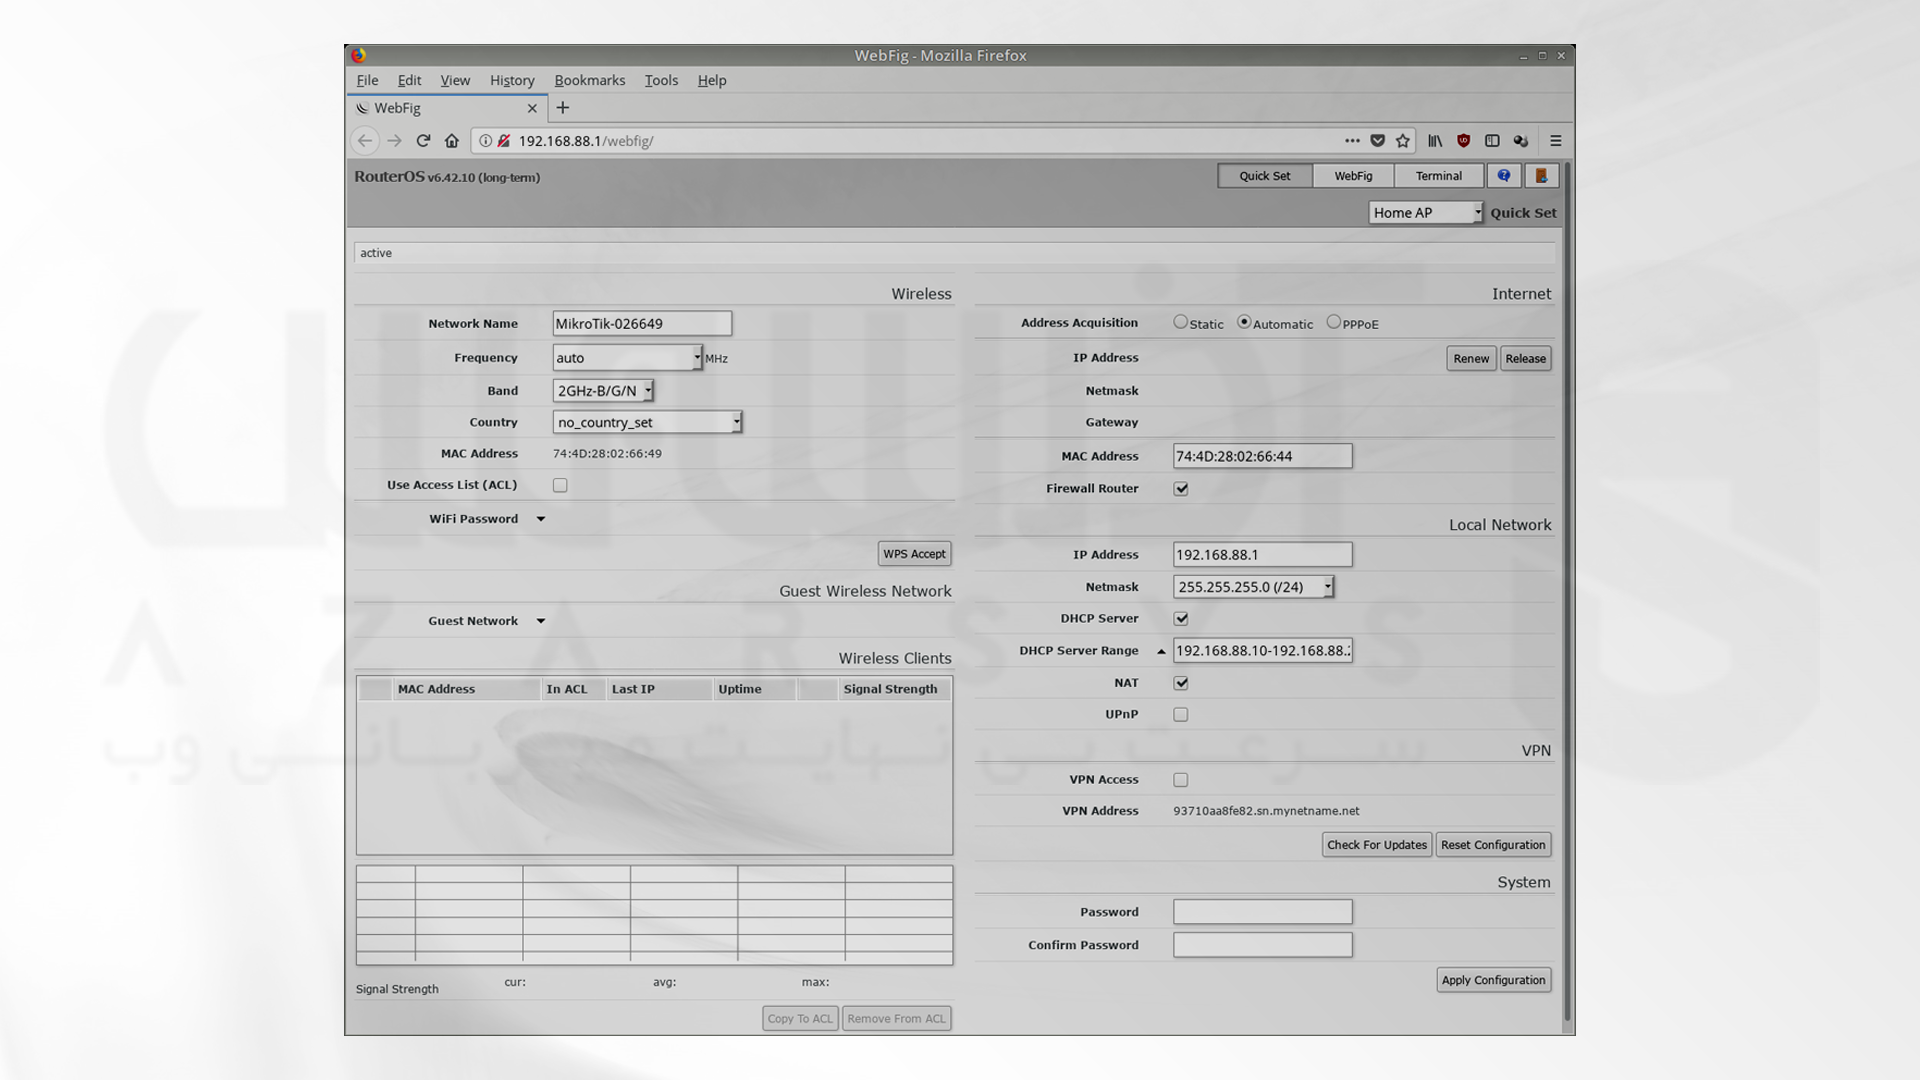Image resolution: width=1920 pixels, height=1080 pixels.
Task: Open the browser home page
Action: (x=452, y=141)
